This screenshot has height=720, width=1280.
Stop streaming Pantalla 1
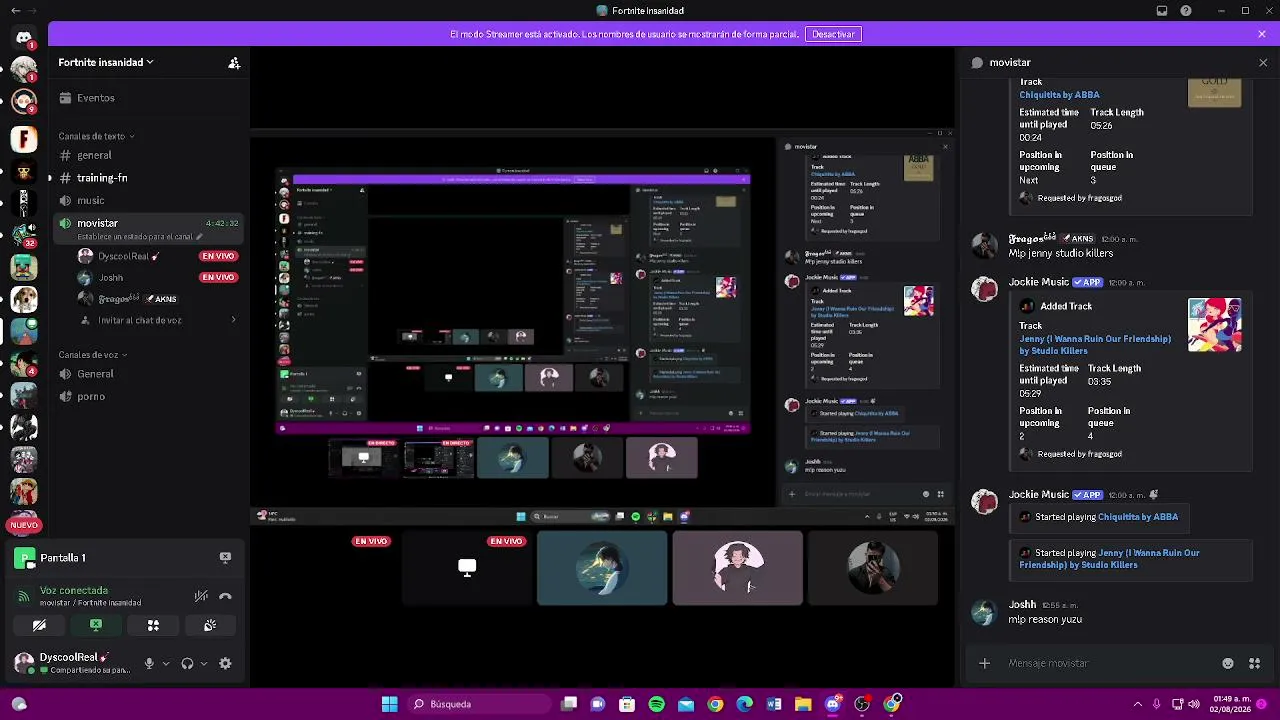pyautogui.click(x=225, y=557)
